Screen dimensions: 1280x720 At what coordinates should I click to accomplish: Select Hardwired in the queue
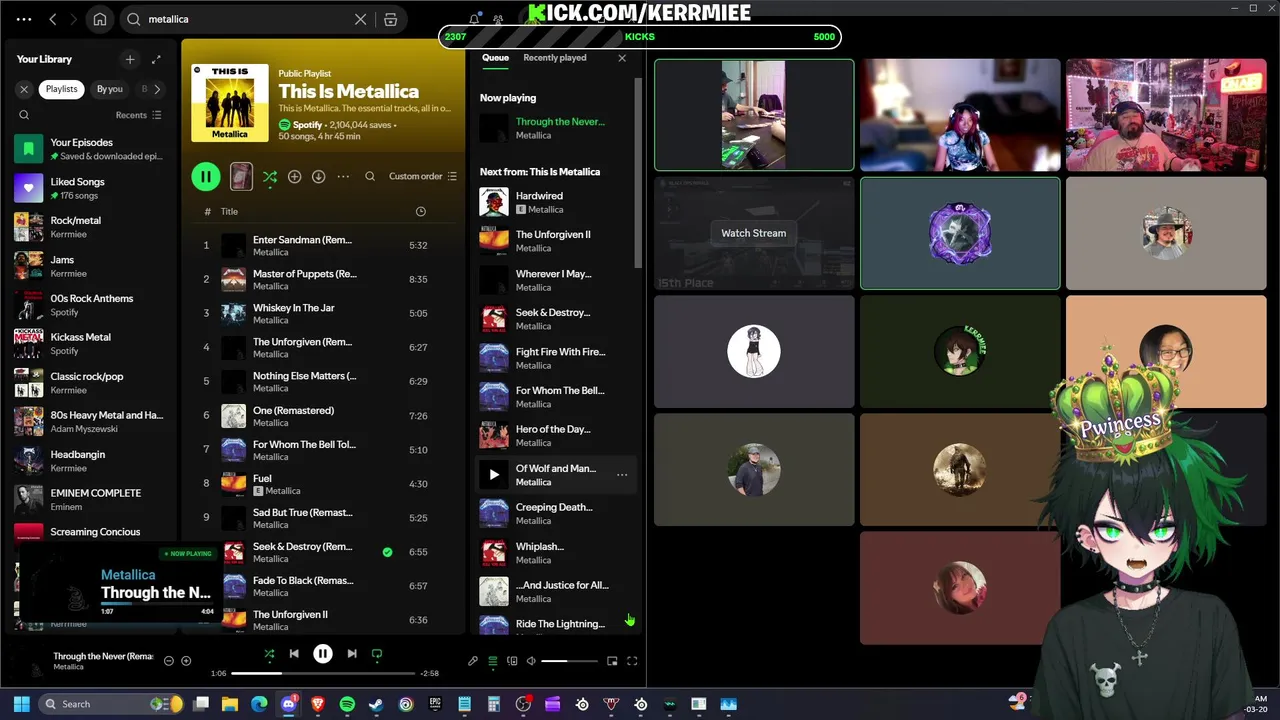[x=554, y=202]
